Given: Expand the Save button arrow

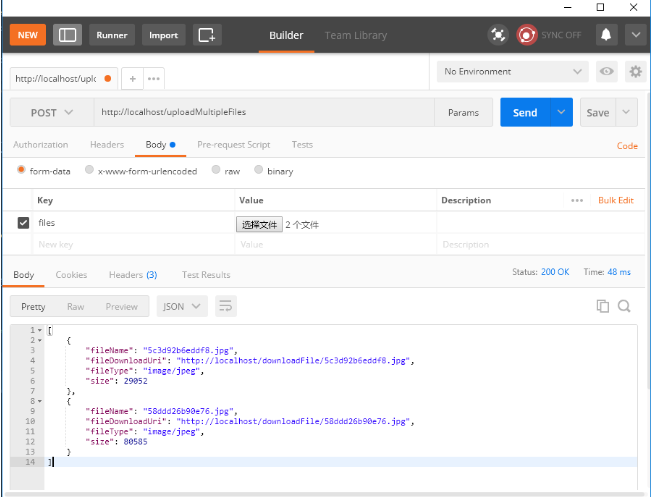Looking at the screenshot, I should pyautogui.click(x=626, y=112).
